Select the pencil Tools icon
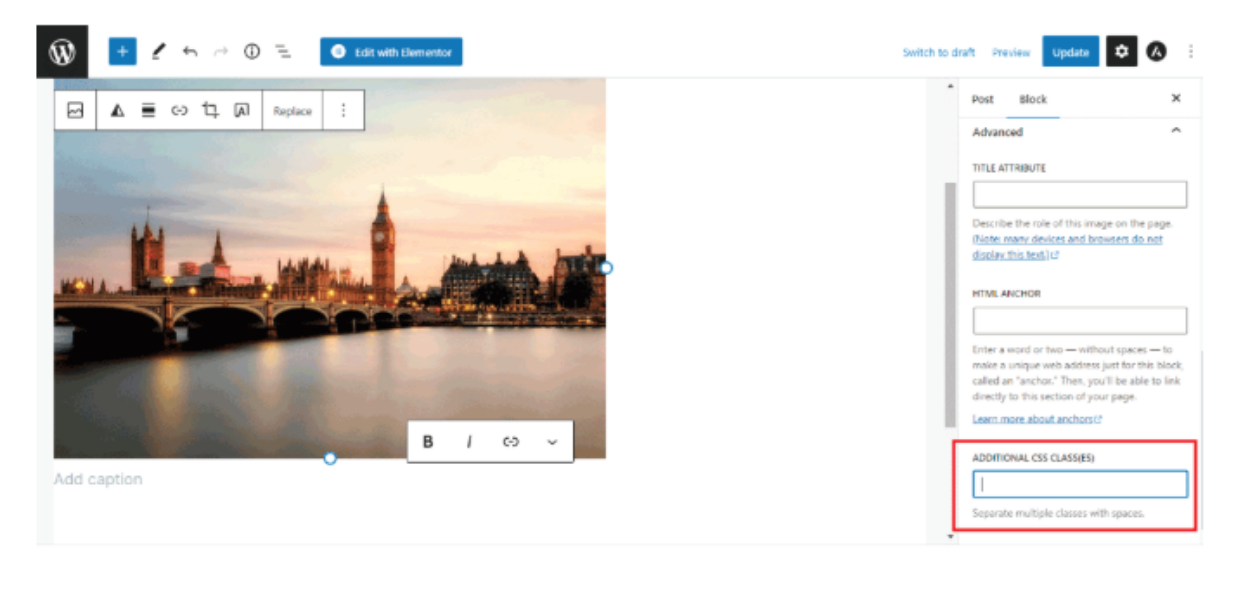Image resolution: width=1248 pixels, height=598 pixels. [158, 52]
